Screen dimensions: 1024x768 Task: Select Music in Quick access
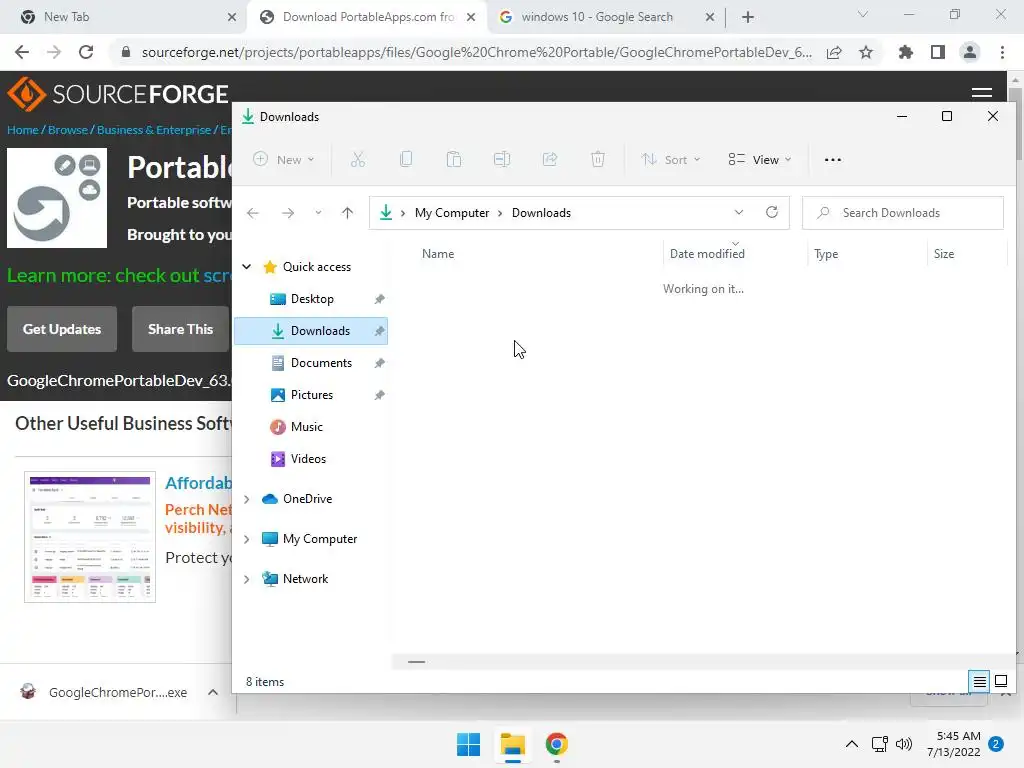click(307, 427)
